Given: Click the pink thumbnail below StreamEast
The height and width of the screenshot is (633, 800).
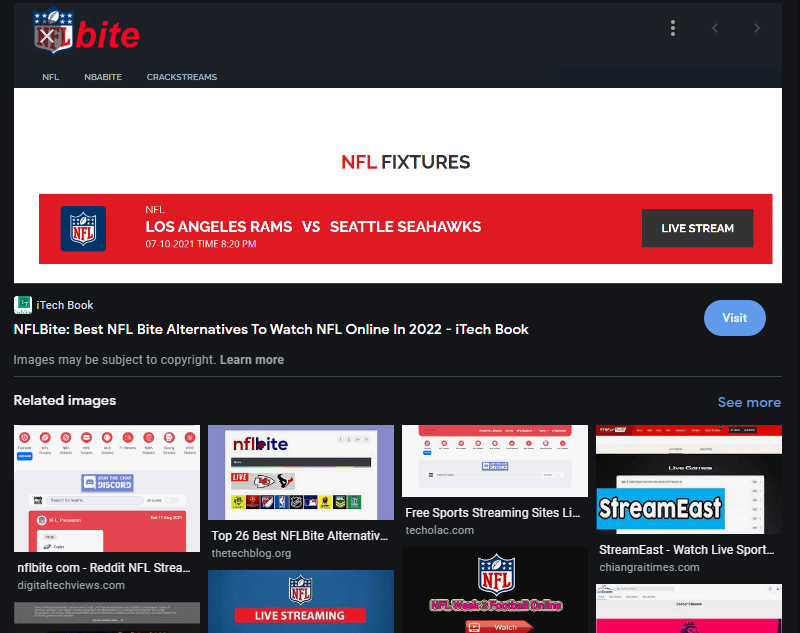Looking at the screenshot, I should click(689, 609).
